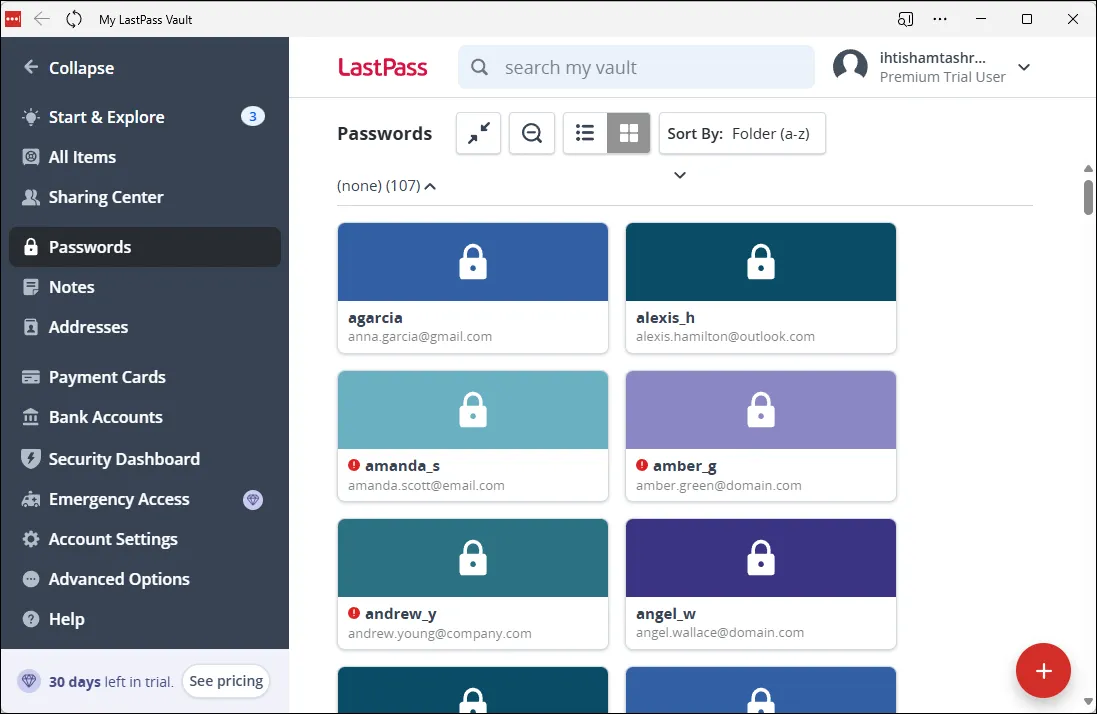
Task: Open Emergency Access settings
Action: tap(118, 498)
